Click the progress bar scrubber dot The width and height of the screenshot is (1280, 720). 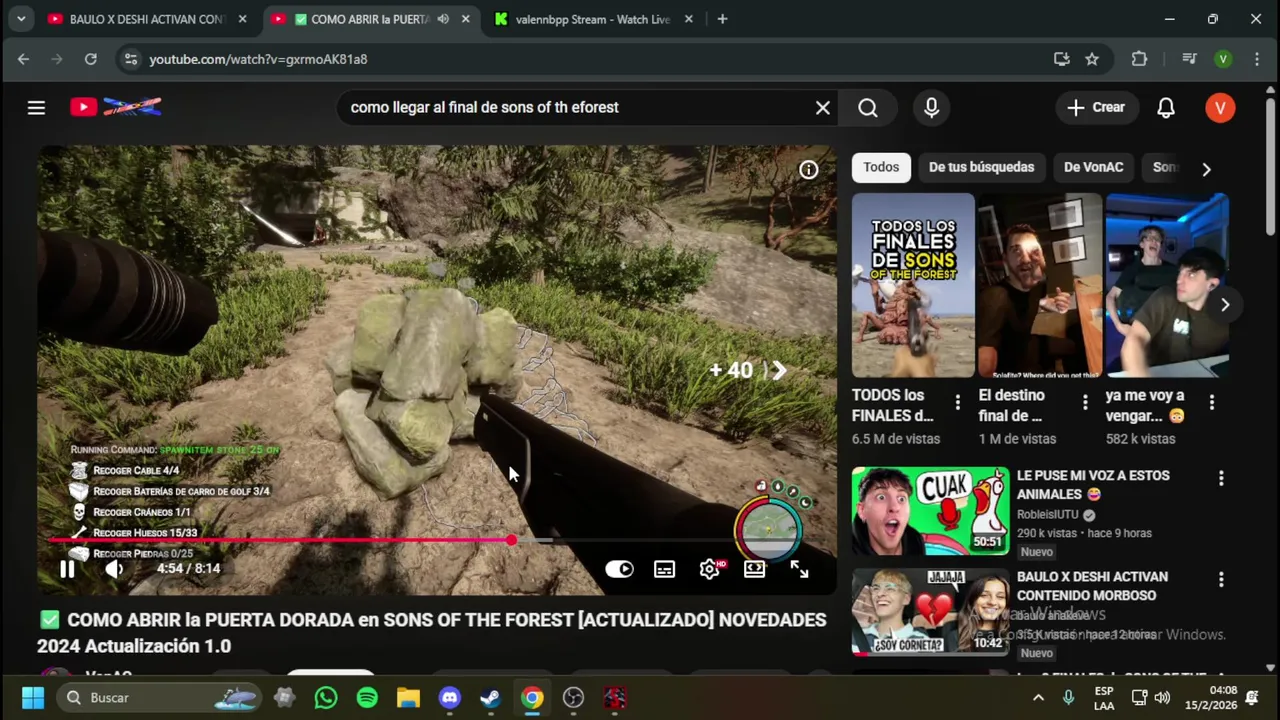click(x=511, y=540)
